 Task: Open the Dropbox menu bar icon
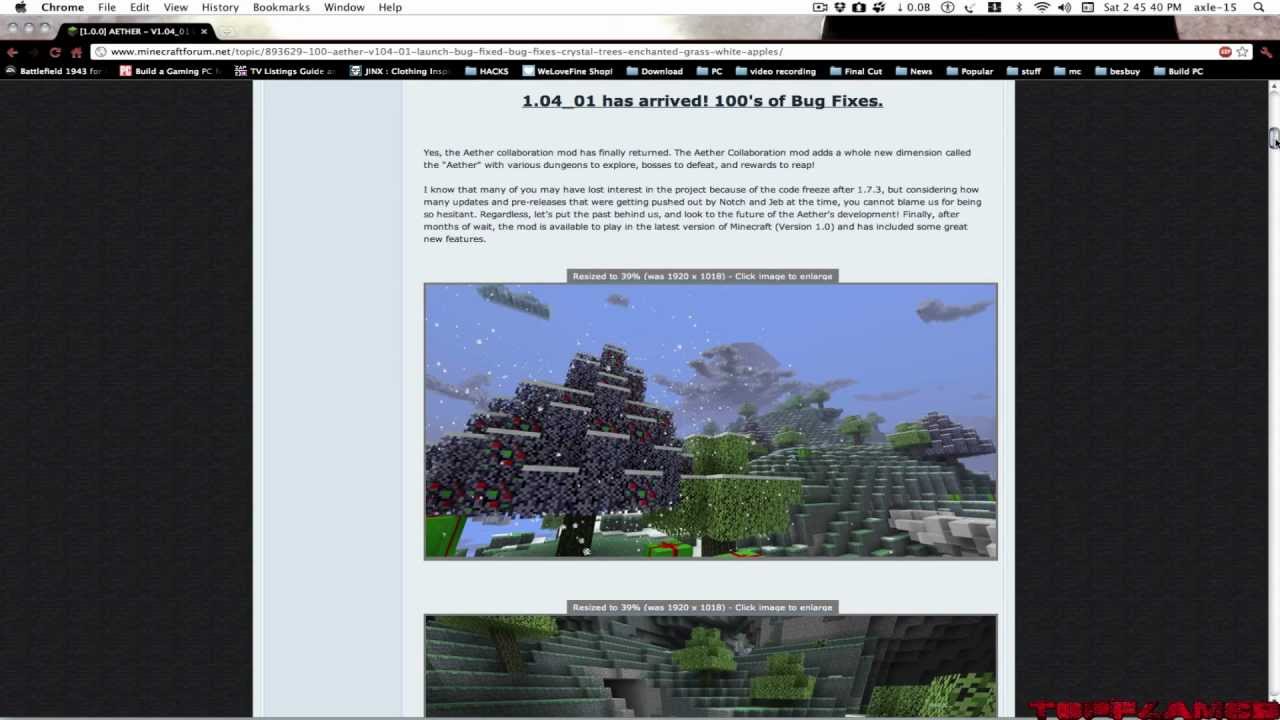pos(841,7)
